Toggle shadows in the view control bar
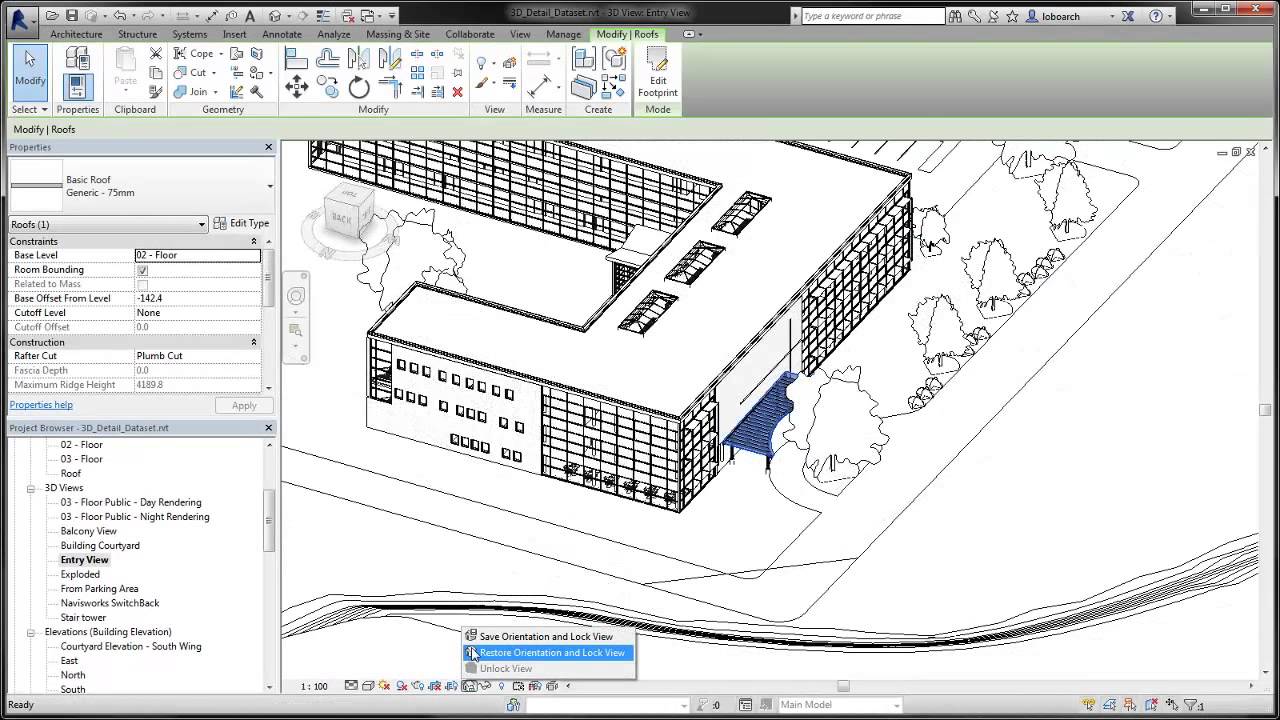Image resolution: width=1280 pixels, height=720 pixels. tap(401, 686)
